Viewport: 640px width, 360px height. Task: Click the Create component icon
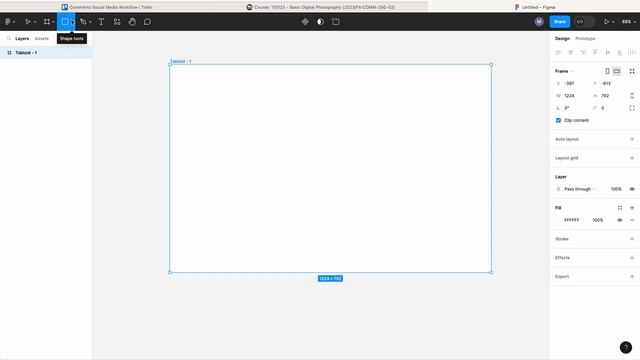pos(305,22)
